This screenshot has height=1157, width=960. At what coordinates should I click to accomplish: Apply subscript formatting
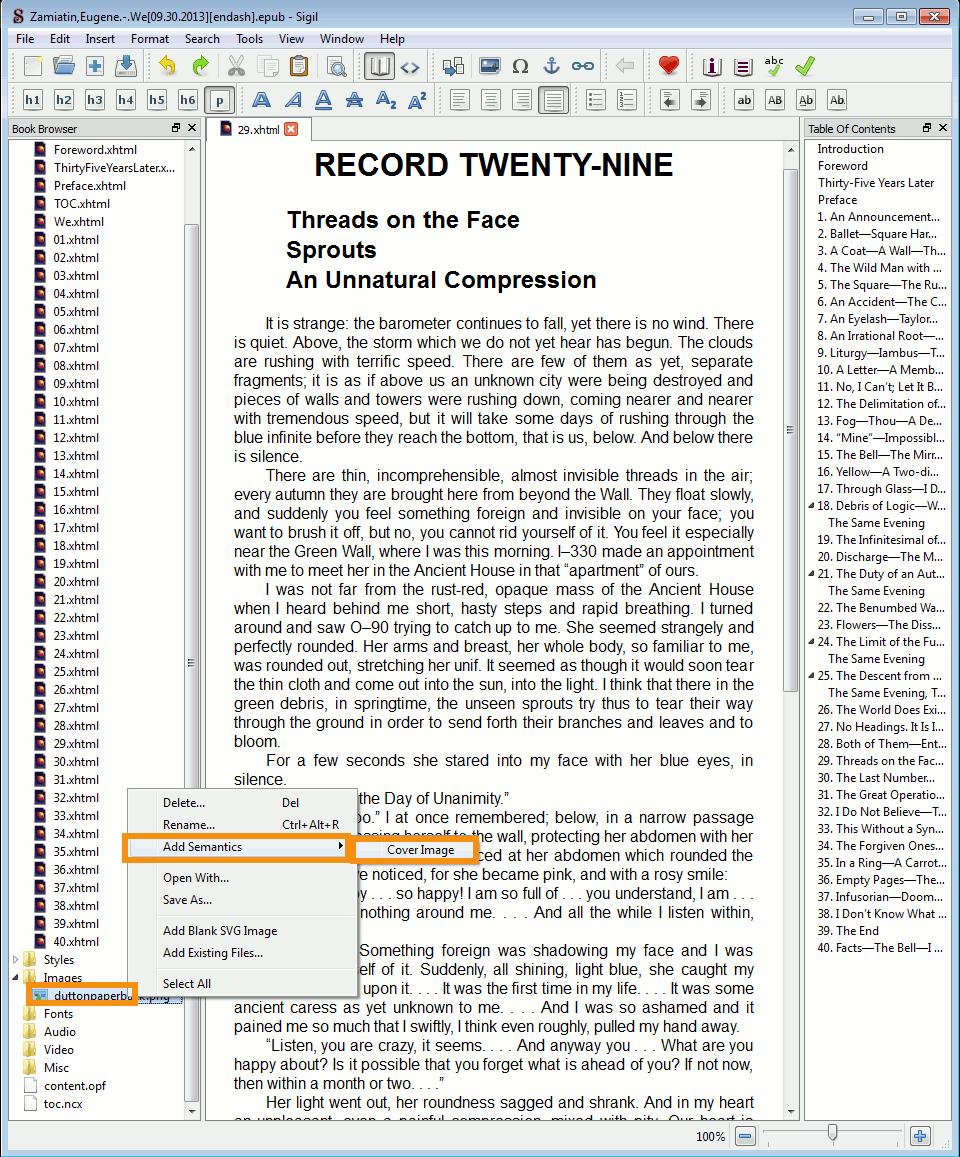pyautogui.click(x=386, y=100)
